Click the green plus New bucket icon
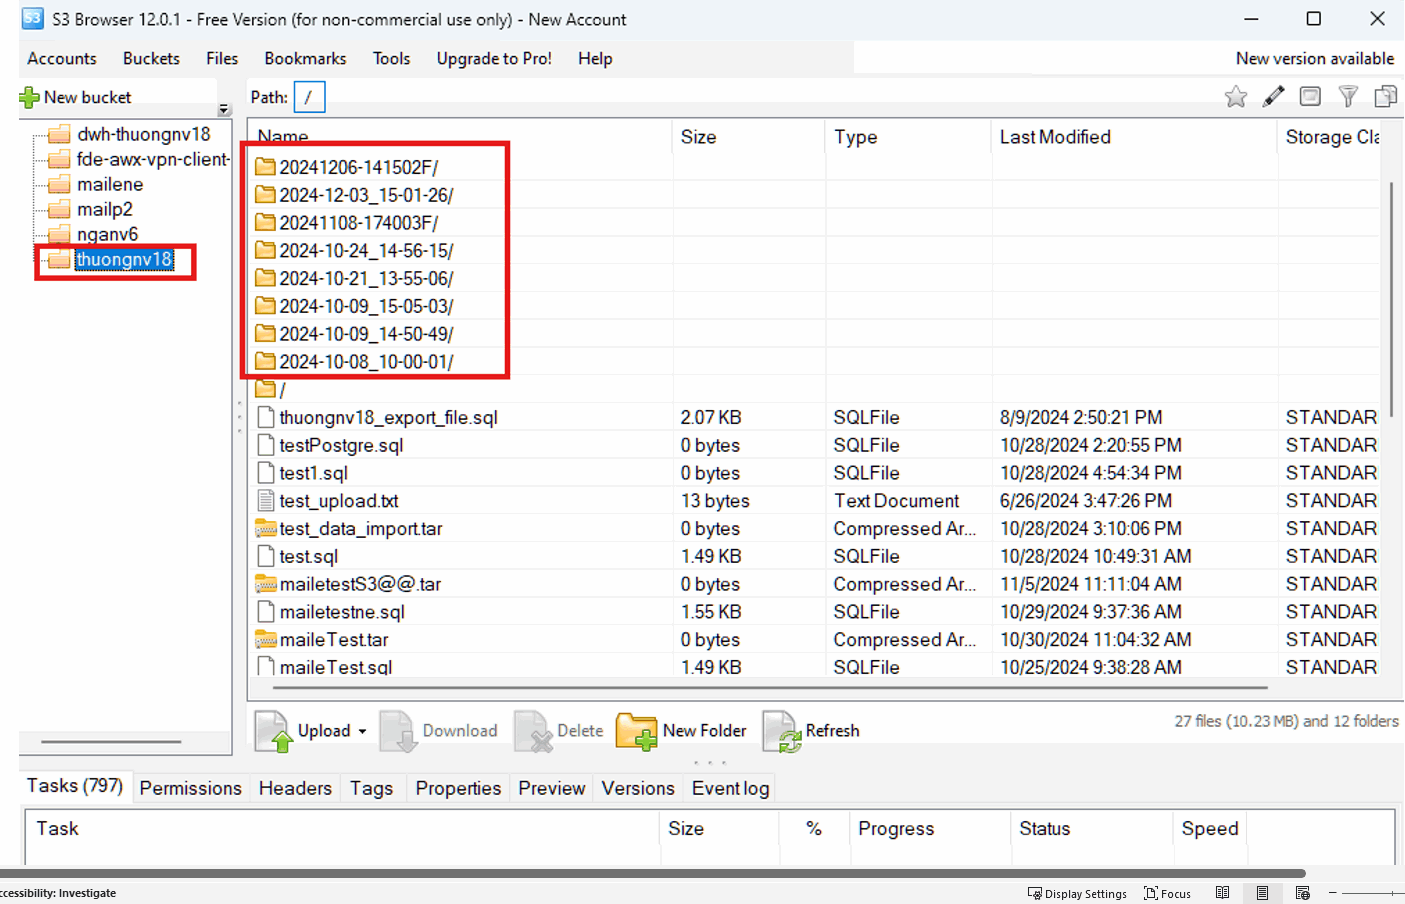The width and height of the screenshot is (1405, 904). 29,98
